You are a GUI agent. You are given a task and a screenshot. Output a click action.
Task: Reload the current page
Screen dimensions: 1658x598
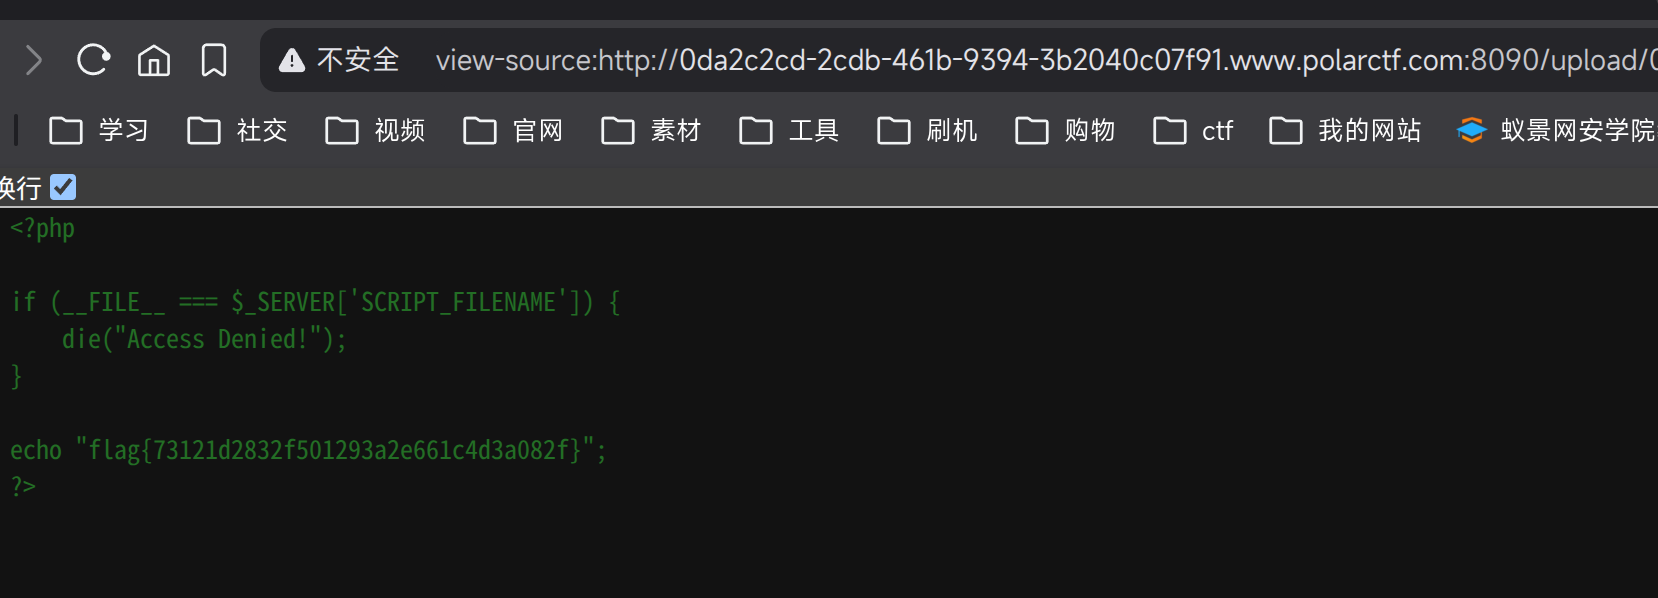[x=93, y=60]
